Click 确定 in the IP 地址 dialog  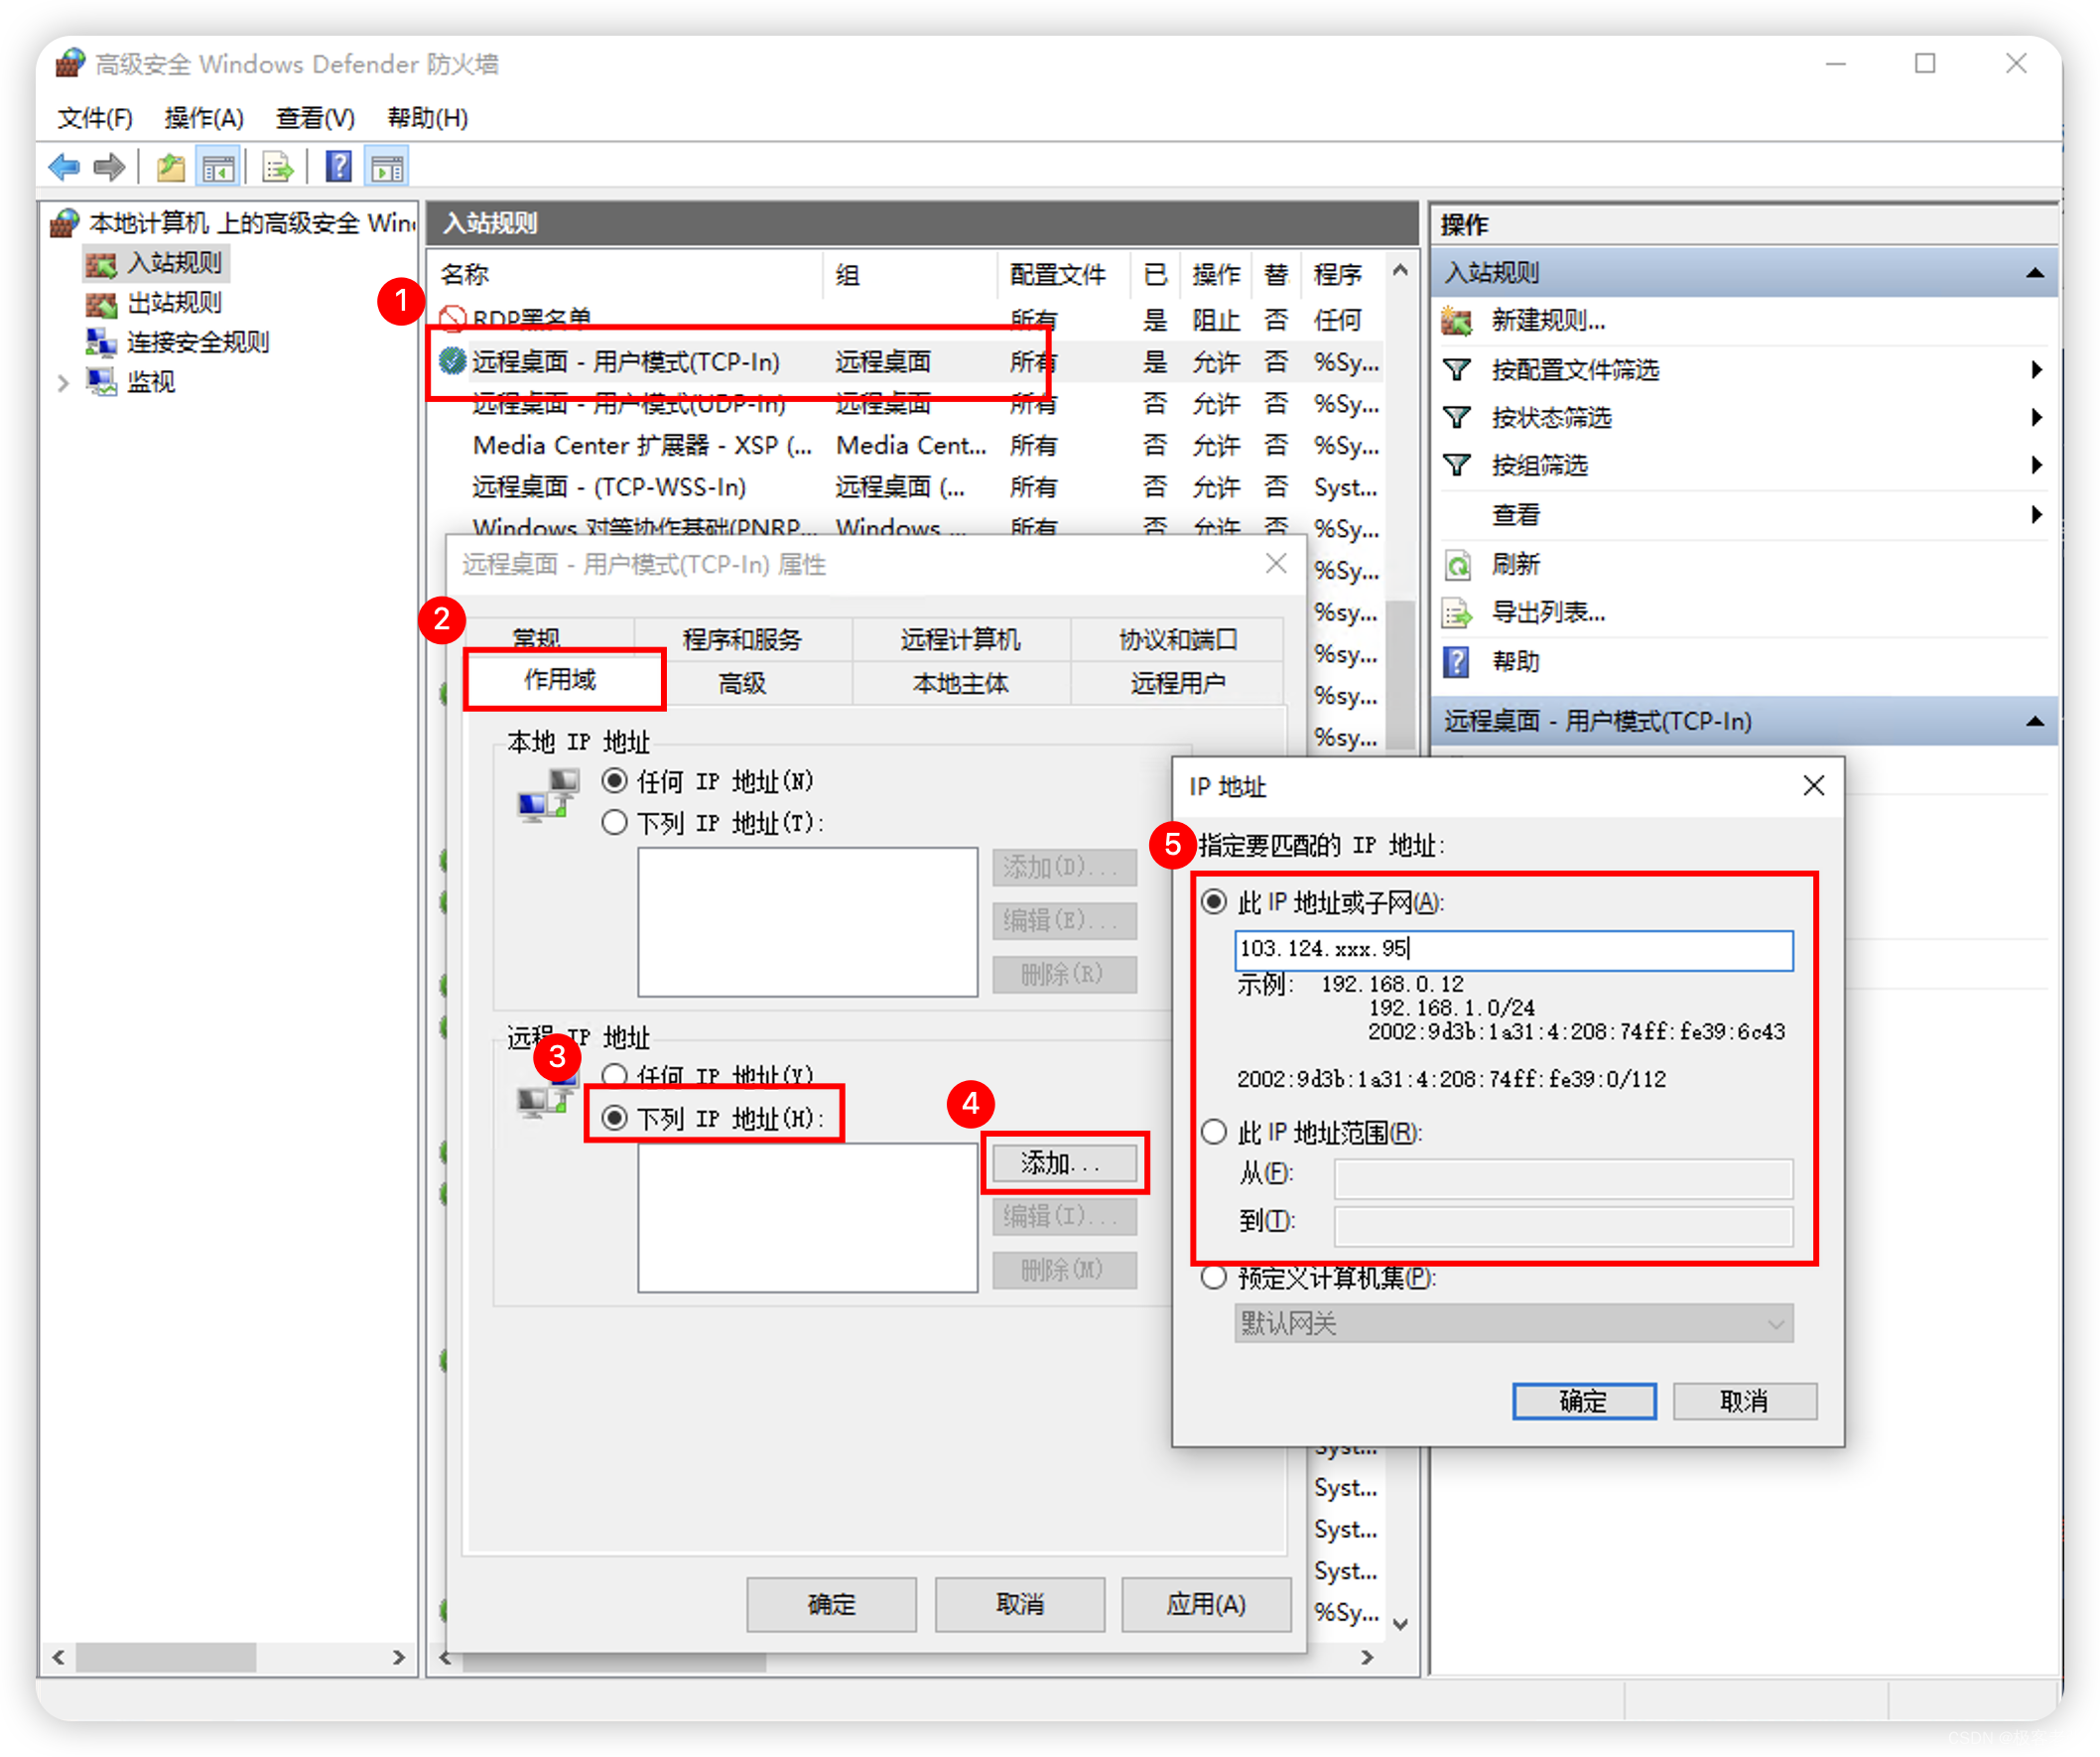[x=1584, y=1402]
